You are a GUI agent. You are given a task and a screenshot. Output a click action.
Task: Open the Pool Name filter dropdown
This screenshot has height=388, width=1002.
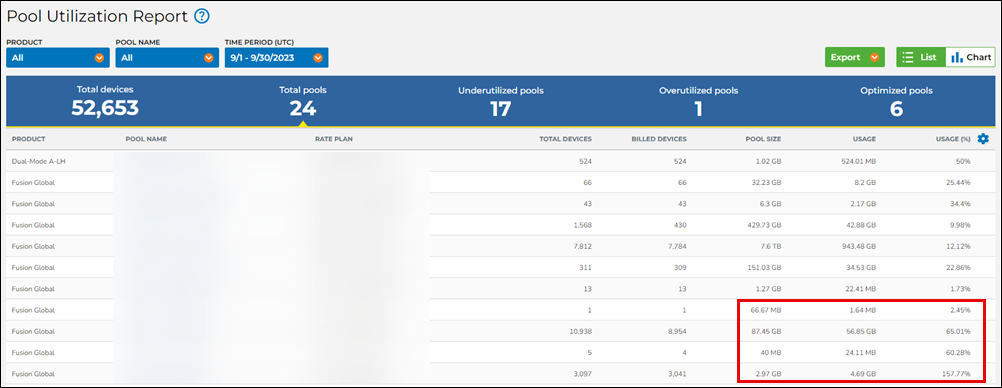(167, 58)
